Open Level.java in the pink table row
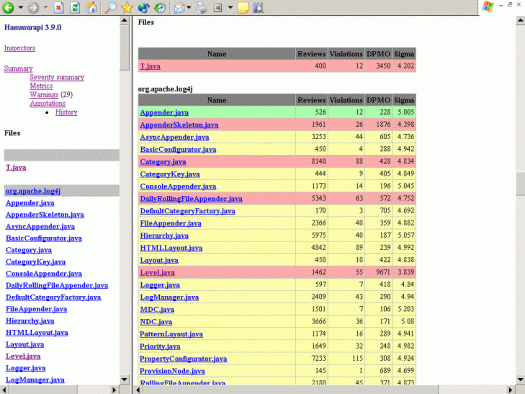This screenshot has height=394, width=525. pyautogui.click(x=157, y=272)
